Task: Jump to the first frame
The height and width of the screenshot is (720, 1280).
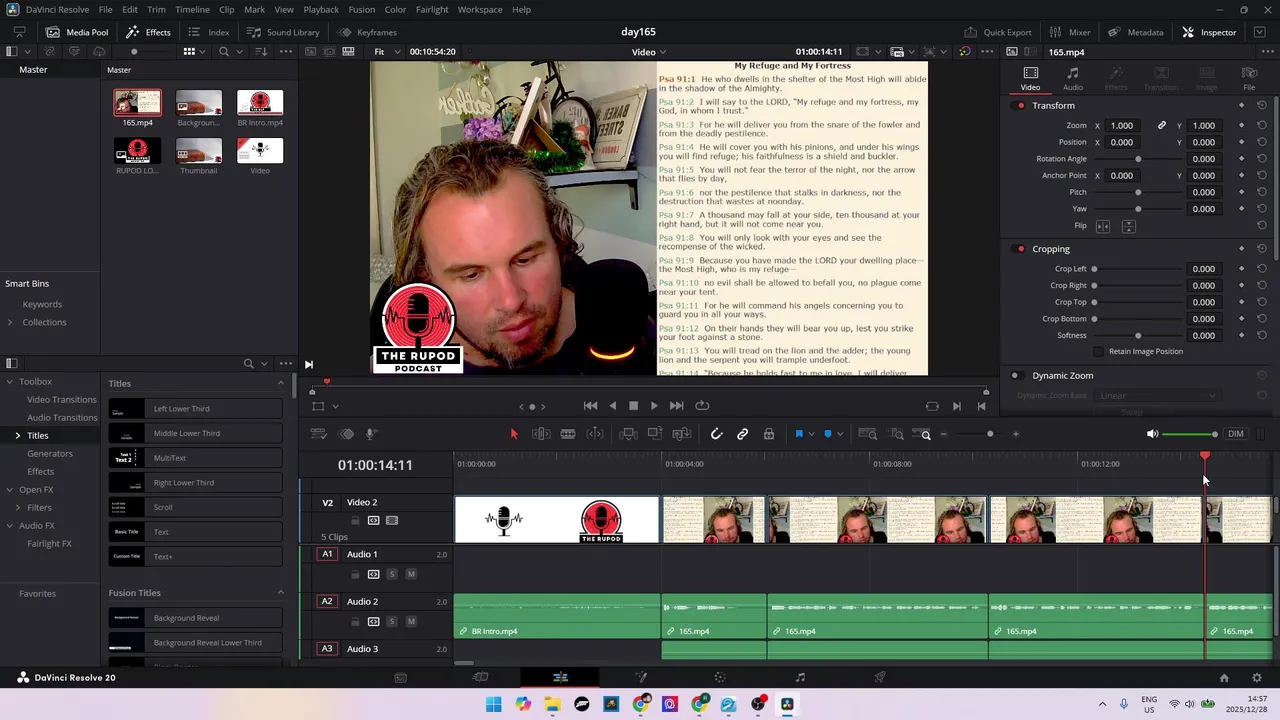Action: tap(590, 406)
